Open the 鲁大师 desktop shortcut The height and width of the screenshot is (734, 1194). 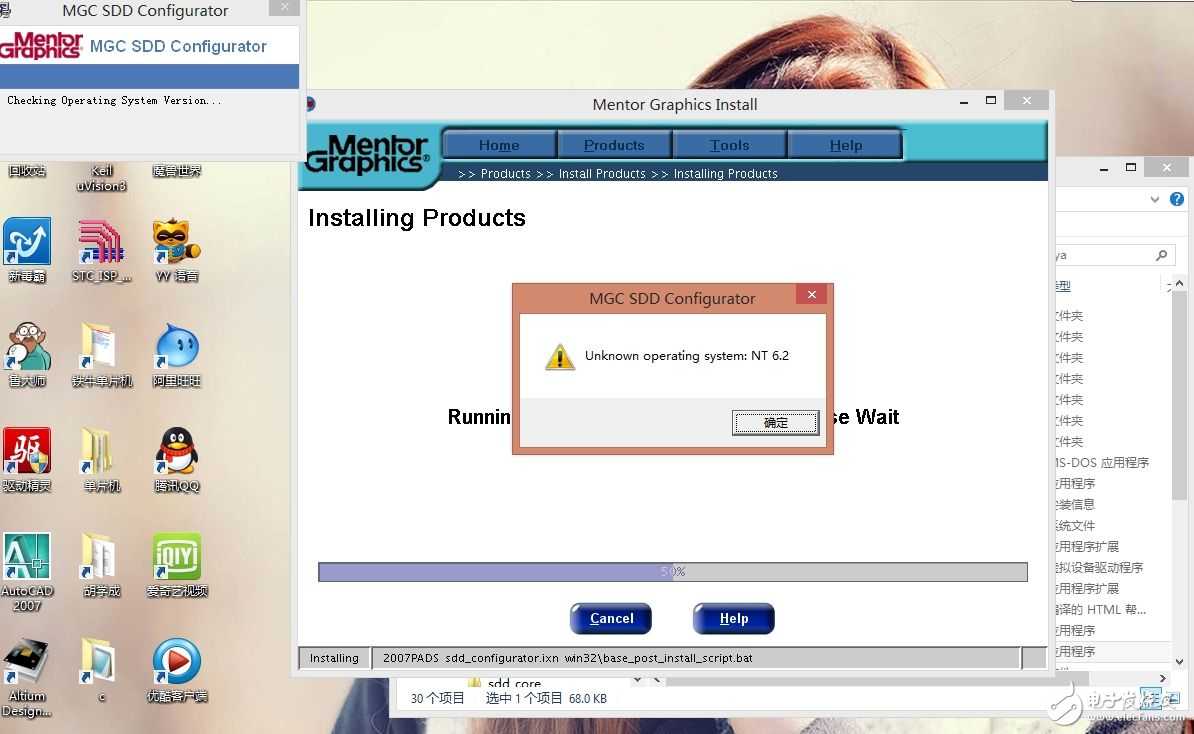coord(27,354)
